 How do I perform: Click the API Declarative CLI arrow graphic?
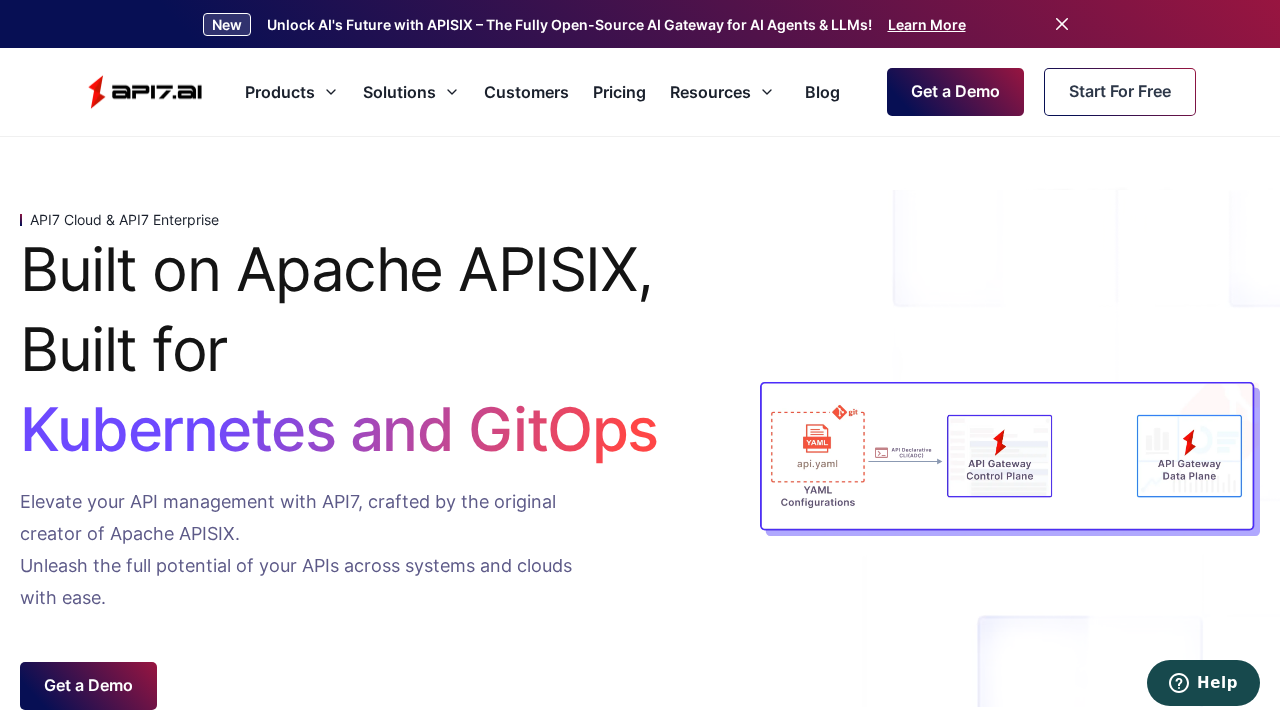905,456
